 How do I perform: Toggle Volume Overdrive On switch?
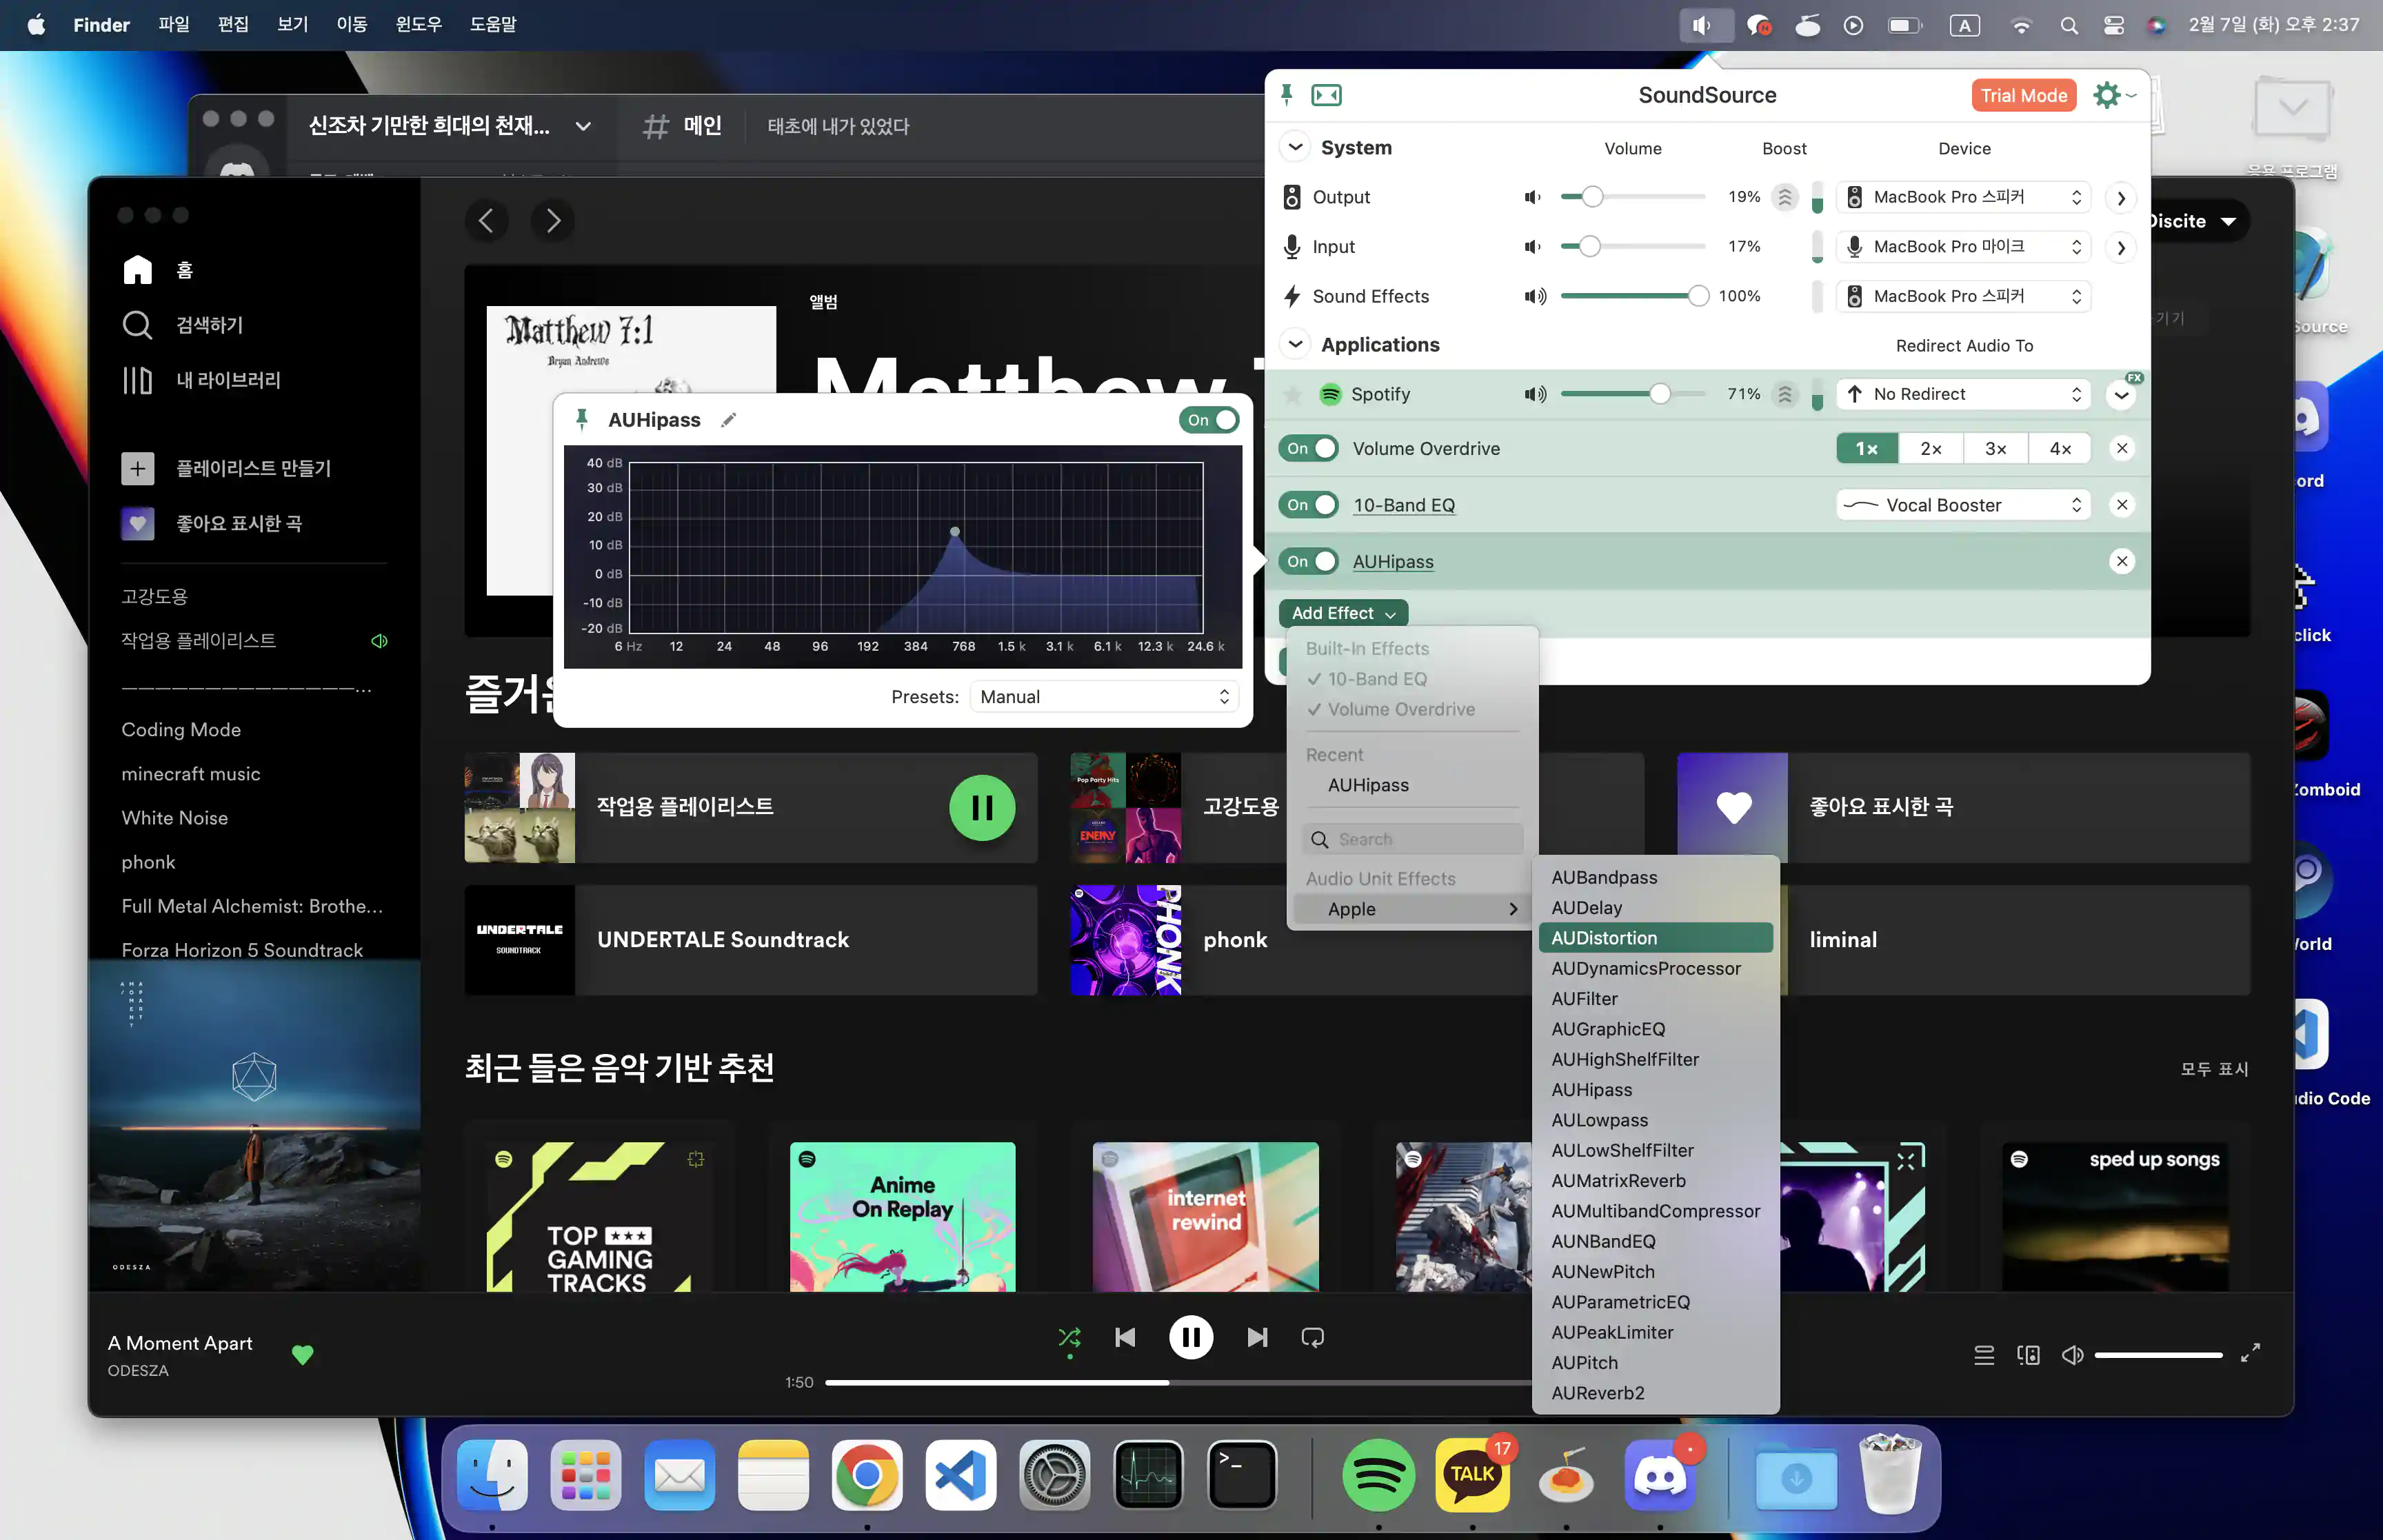pyautogui.click(x=1310, y=449)
